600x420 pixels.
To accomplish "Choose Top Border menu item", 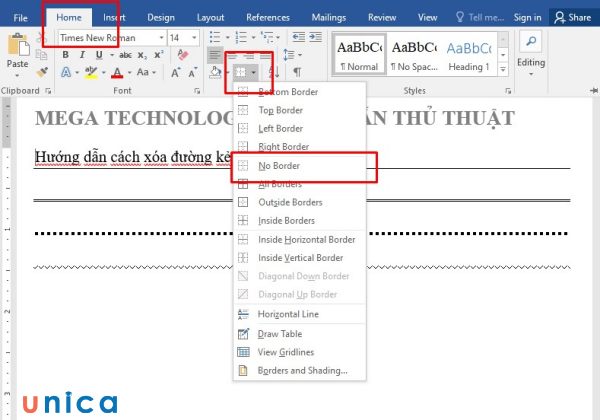I will [x=300, y=110].
